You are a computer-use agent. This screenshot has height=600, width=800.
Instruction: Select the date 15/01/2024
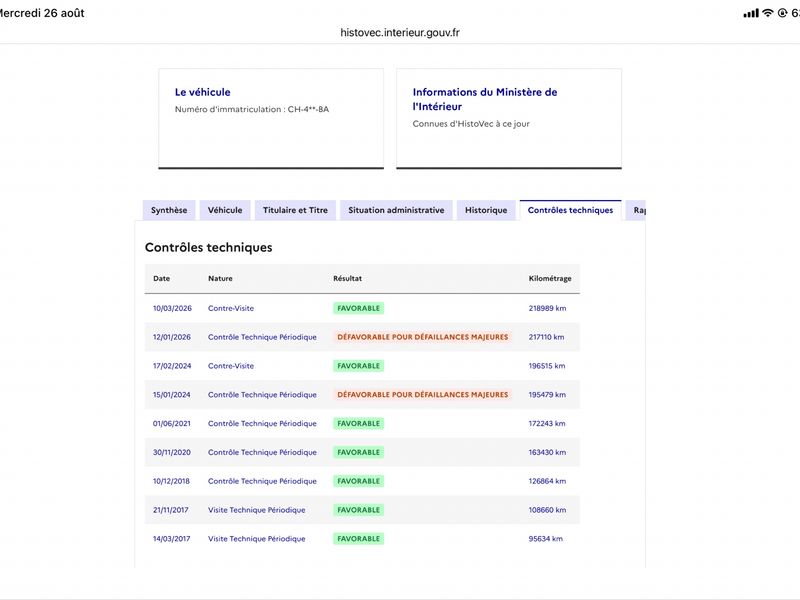(172, 395)
